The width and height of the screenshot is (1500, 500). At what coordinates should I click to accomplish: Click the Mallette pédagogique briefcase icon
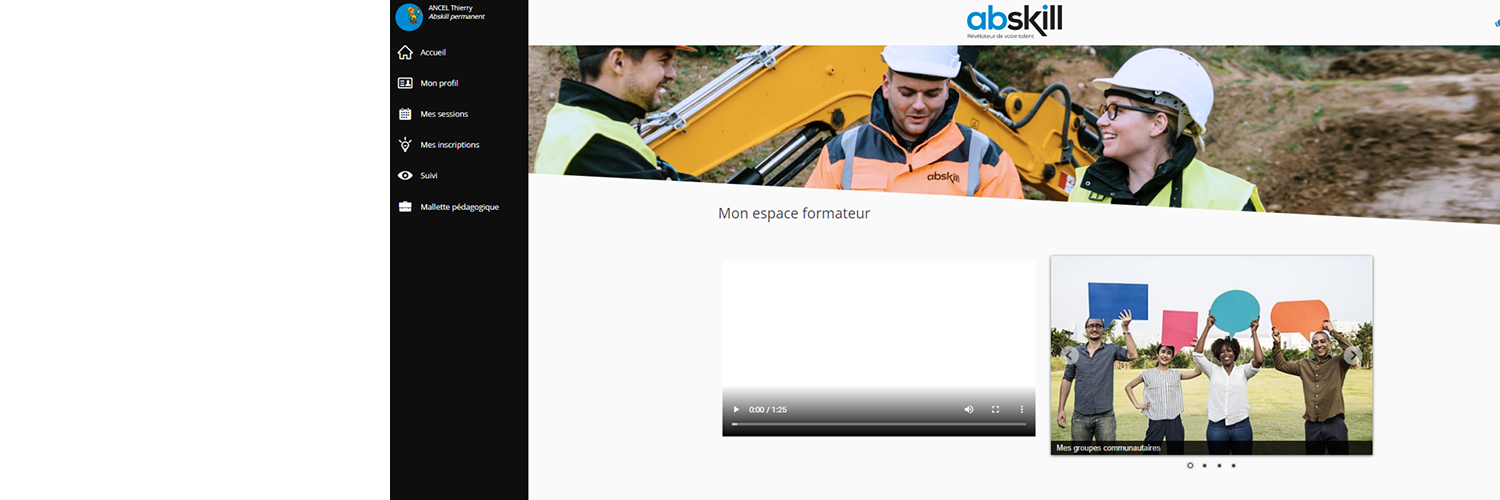[x=405, y=207]
